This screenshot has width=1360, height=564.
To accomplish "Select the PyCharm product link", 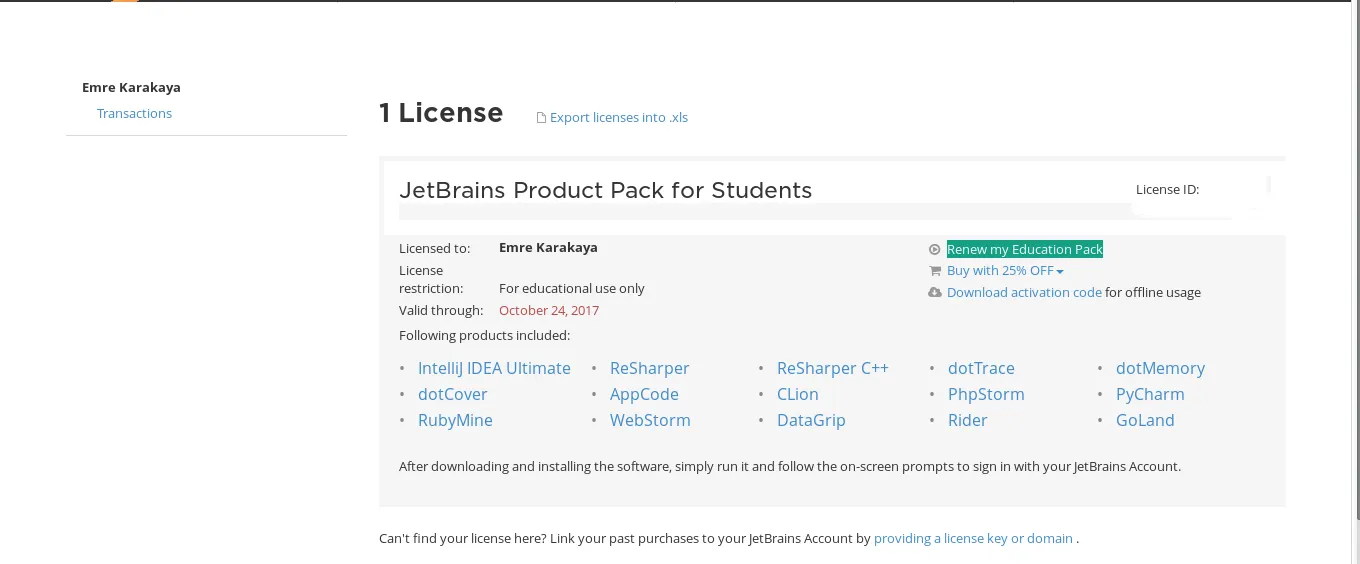I will tap(1150, 395).
